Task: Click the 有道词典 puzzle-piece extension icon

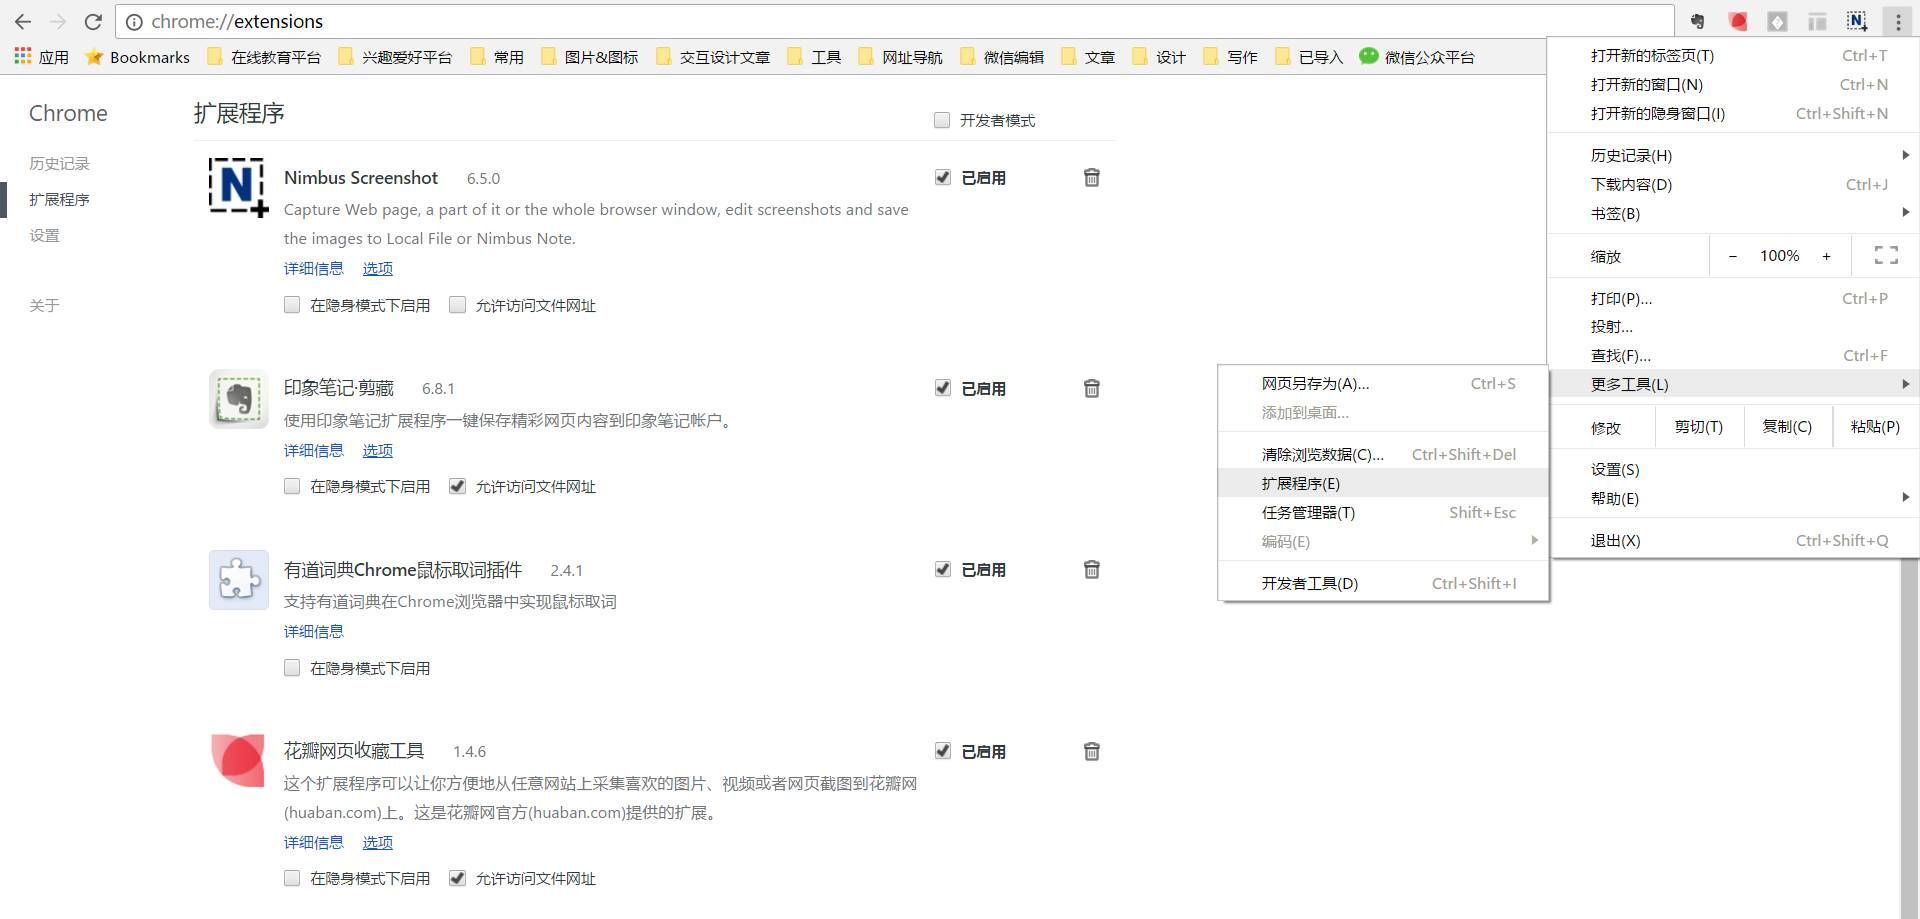Action: click(237, 580)
